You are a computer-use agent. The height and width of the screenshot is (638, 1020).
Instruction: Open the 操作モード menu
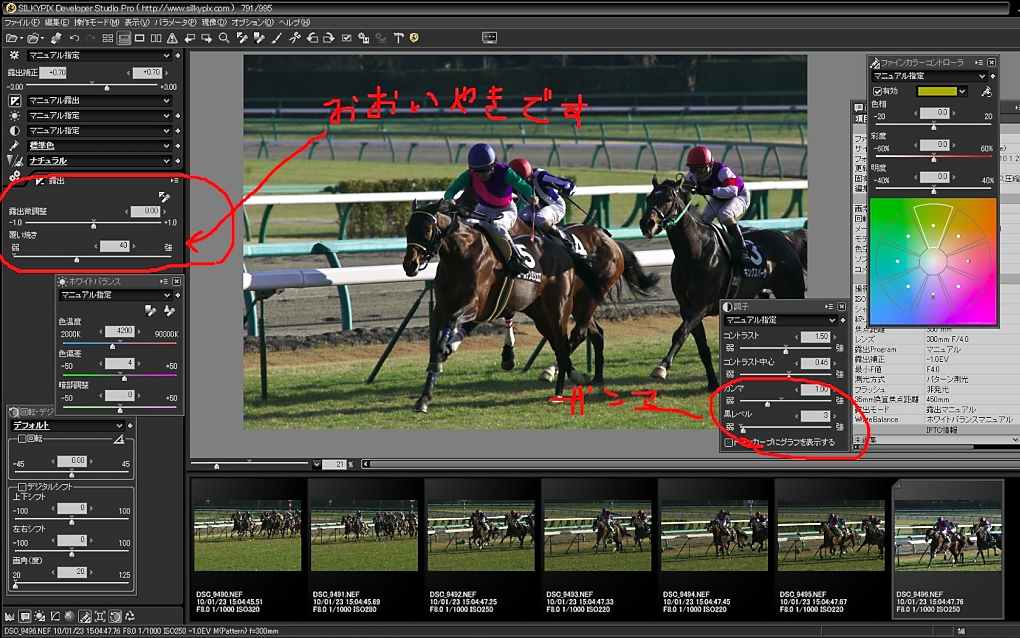point(96,22)
